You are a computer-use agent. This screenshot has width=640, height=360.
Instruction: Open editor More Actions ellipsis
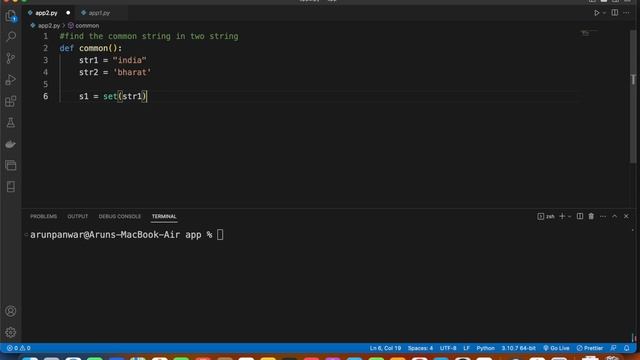click(626, 13)
